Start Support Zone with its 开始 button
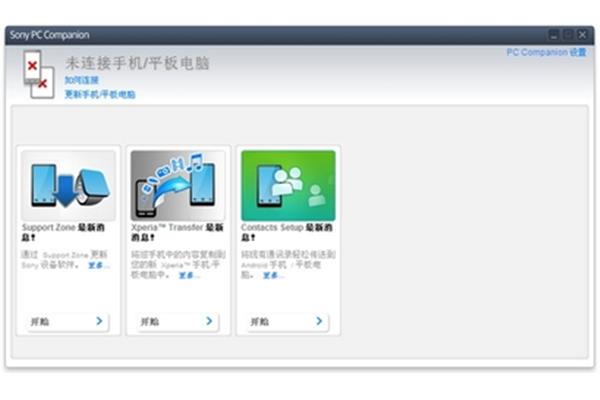 [x=68, y=322]
